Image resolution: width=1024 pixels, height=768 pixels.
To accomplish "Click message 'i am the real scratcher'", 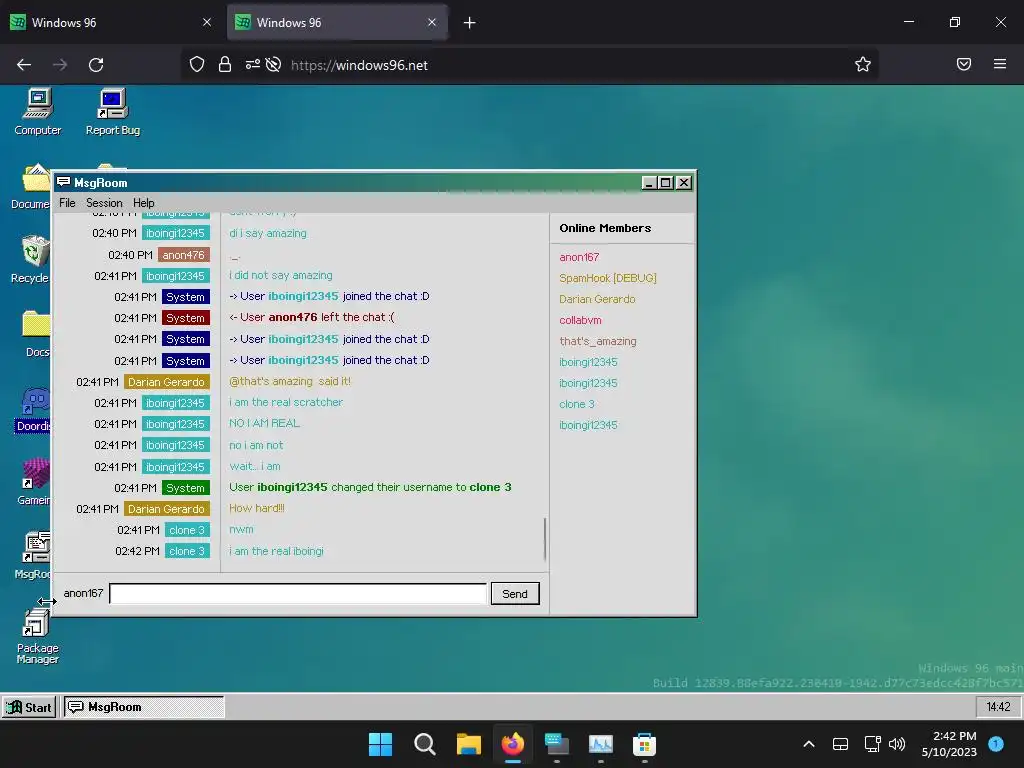I will point(285,402).
